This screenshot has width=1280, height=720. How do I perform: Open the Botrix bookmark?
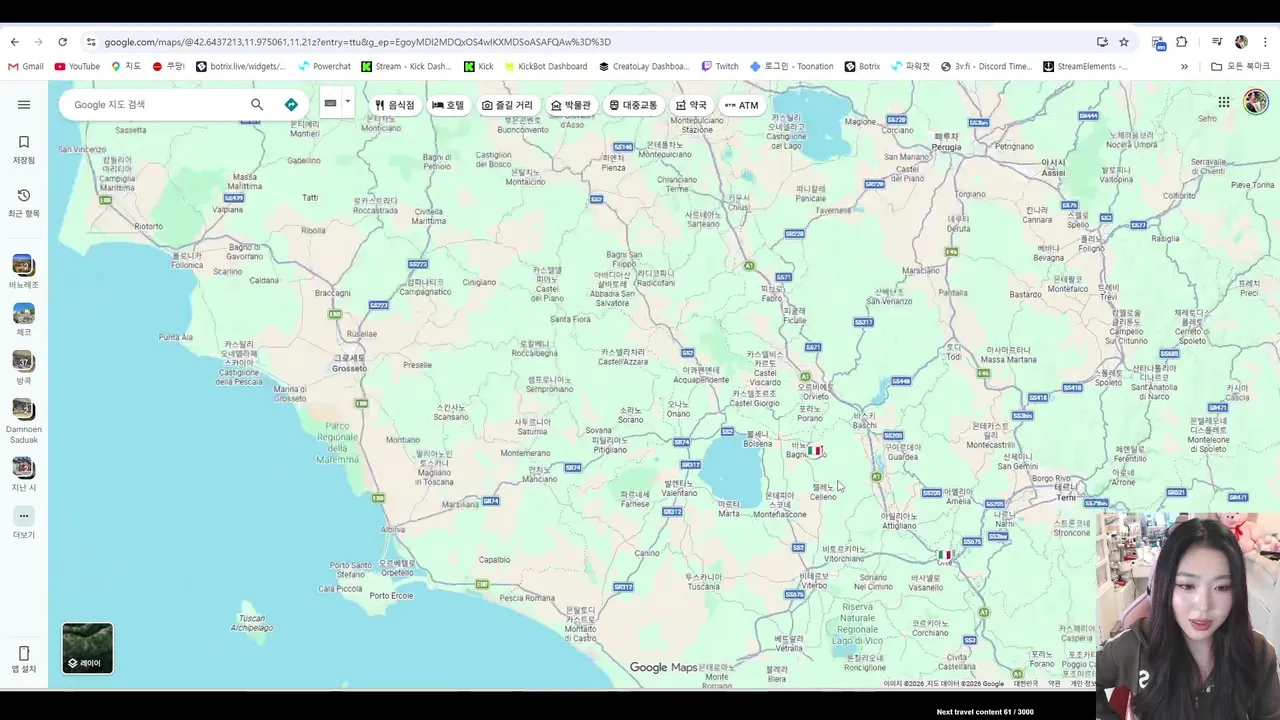click(x=862, y=67)
